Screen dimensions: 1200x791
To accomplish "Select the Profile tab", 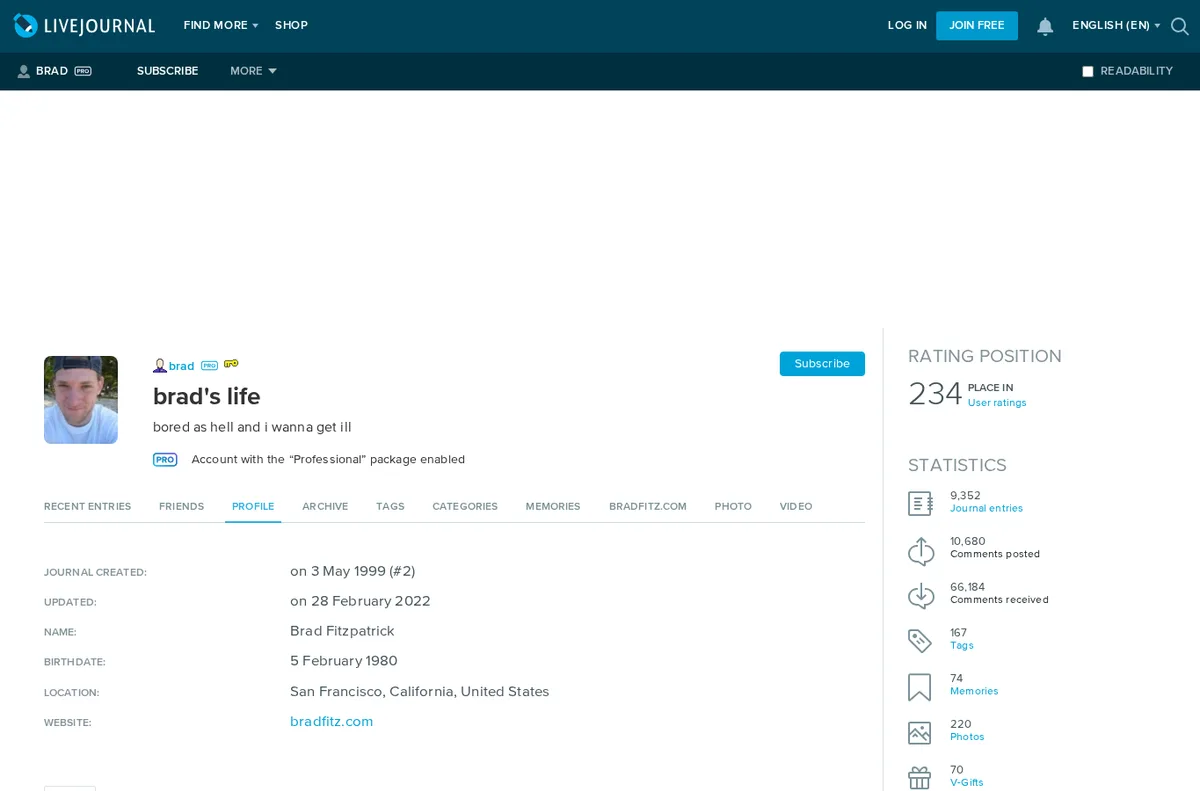I will click(253, 507).
